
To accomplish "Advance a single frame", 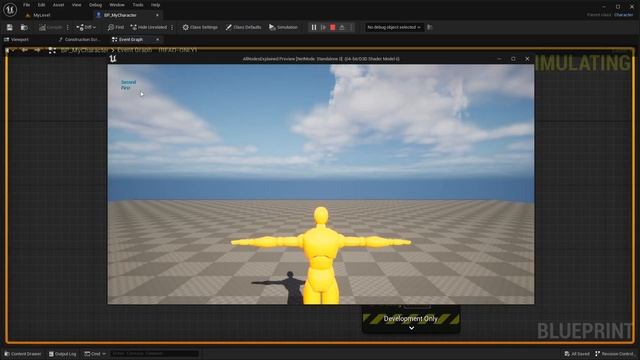I will [x=323, y=27].
